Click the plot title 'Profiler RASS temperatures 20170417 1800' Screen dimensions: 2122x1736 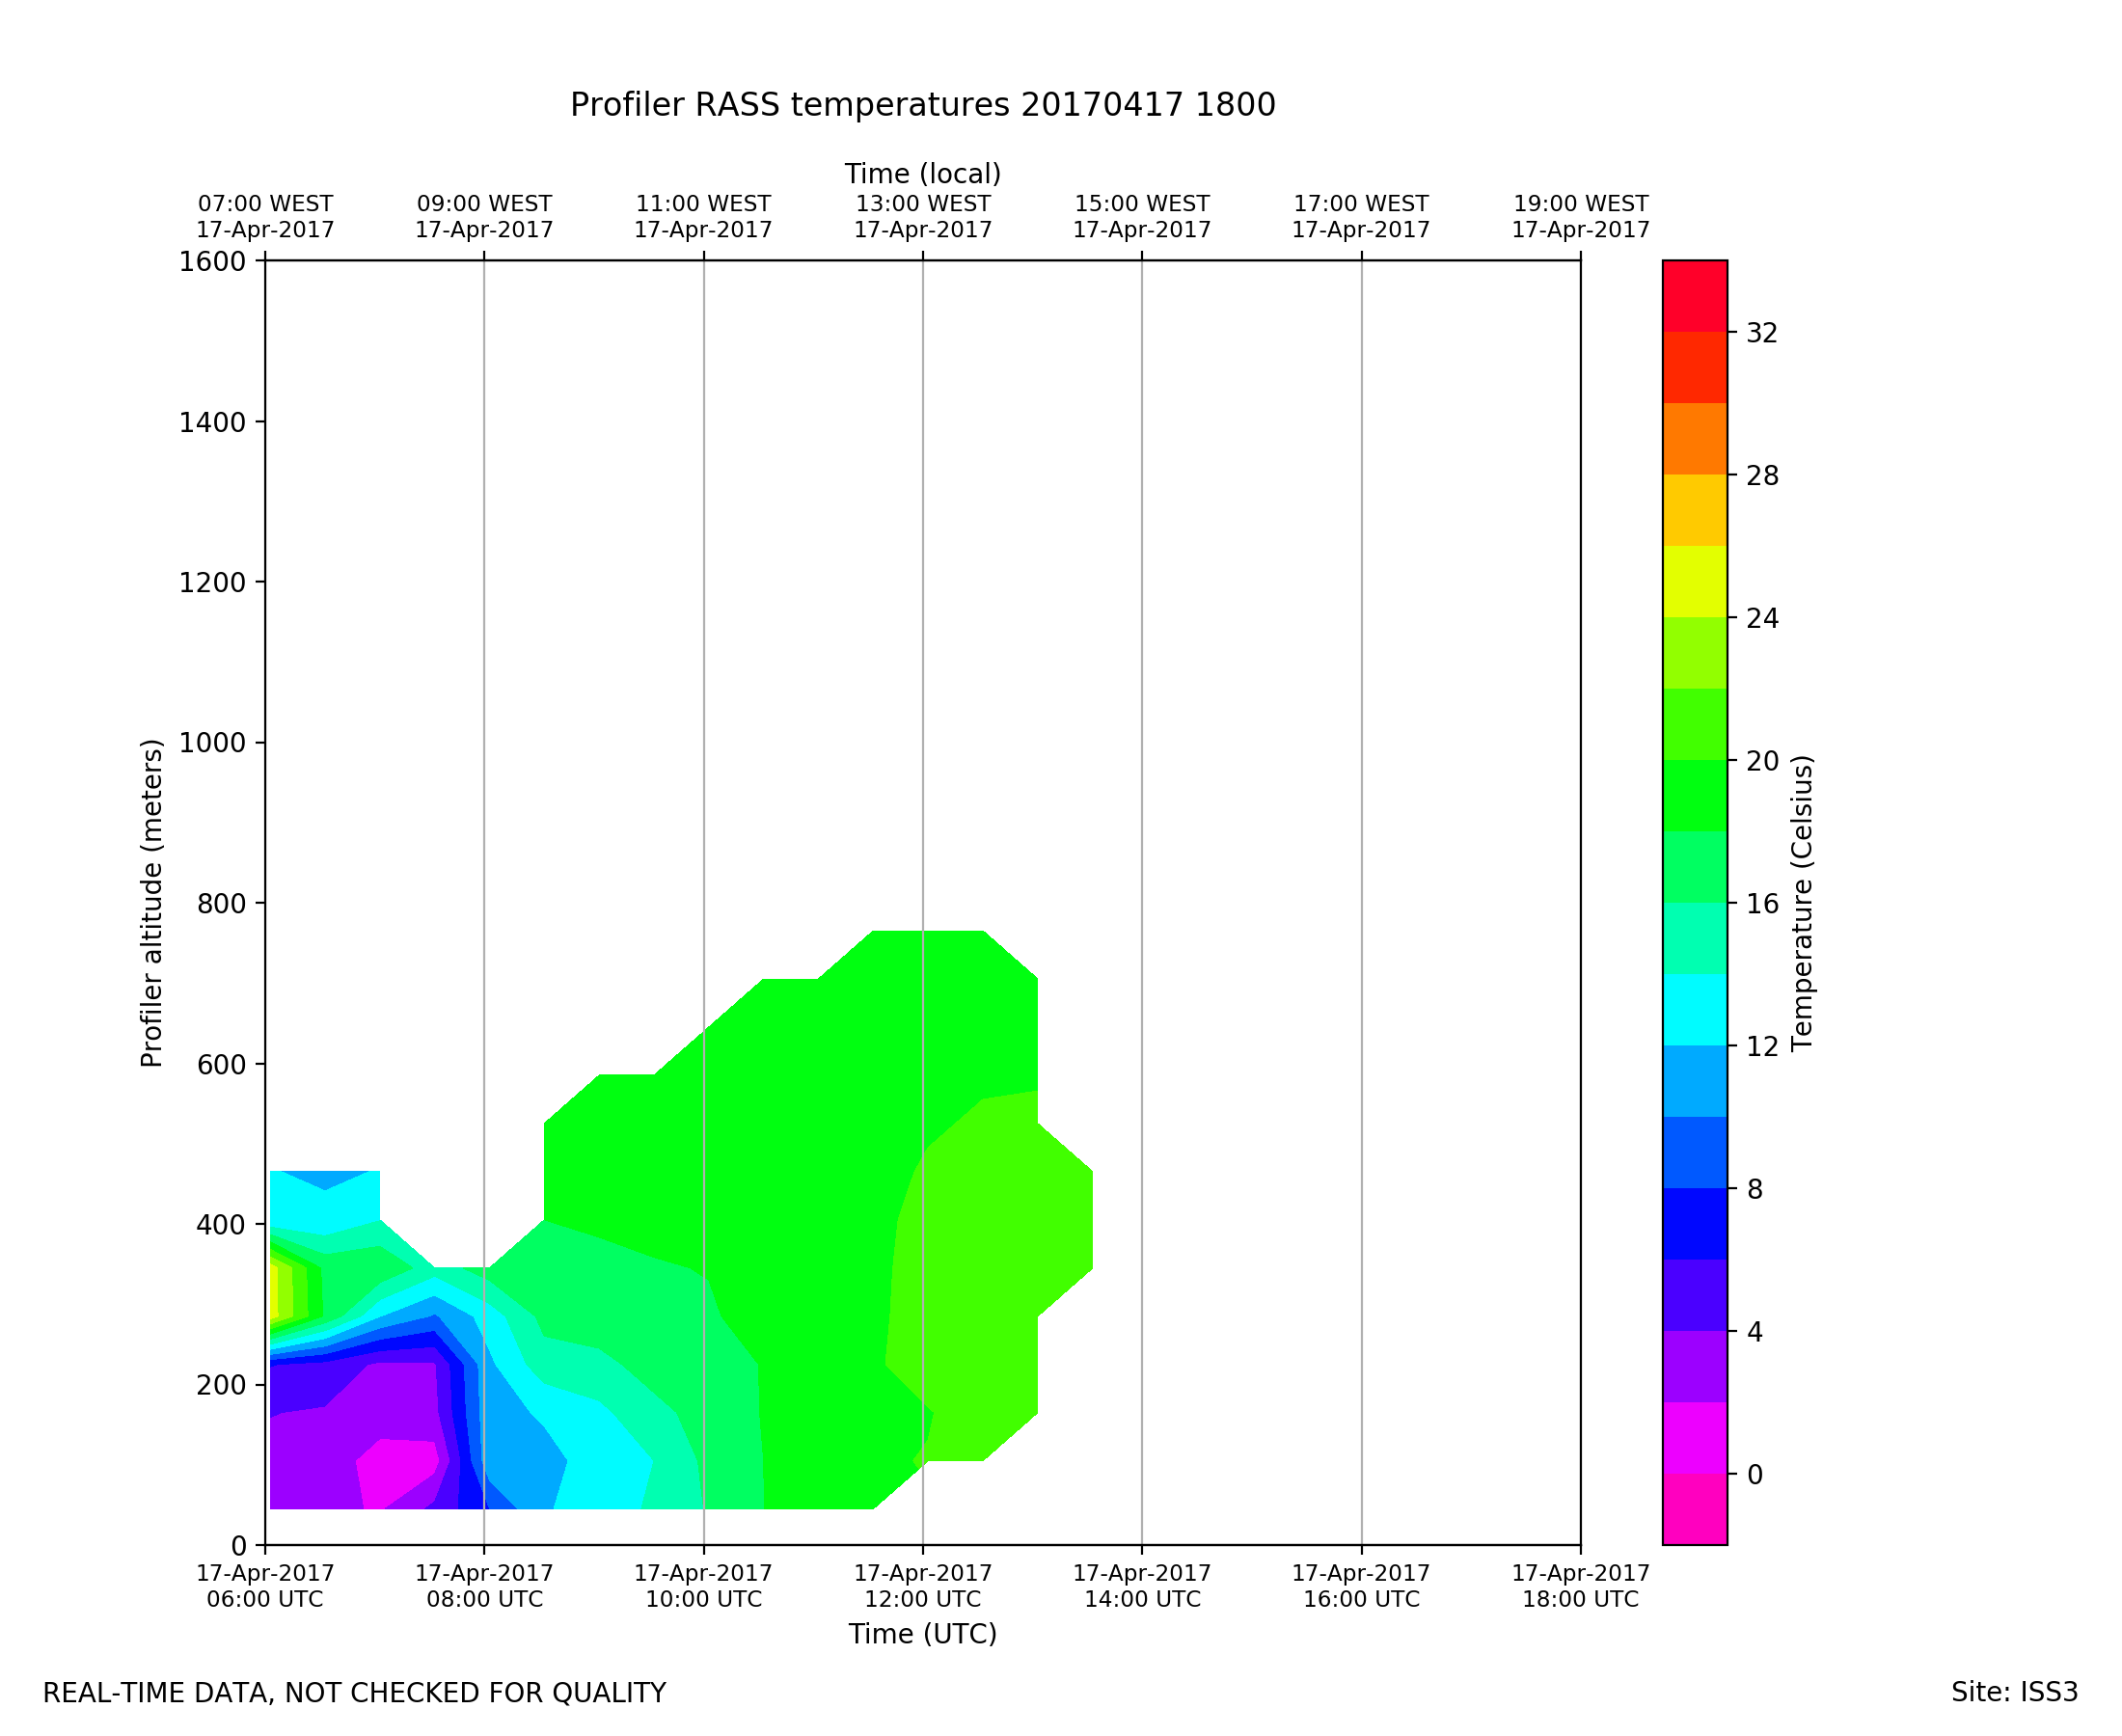[922, 105]
